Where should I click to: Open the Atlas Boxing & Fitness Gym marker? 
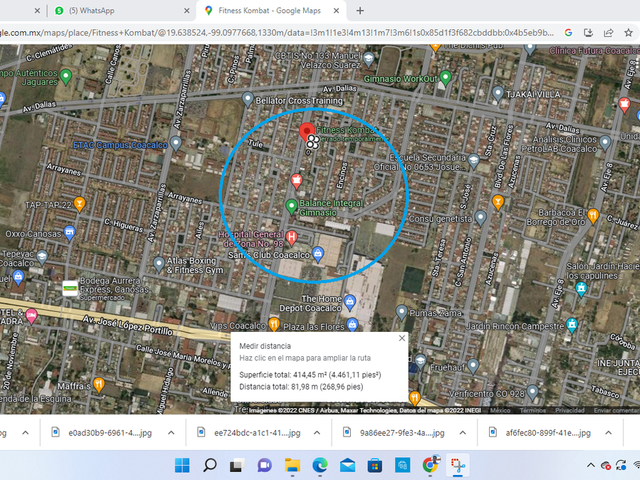coord(159,264)
